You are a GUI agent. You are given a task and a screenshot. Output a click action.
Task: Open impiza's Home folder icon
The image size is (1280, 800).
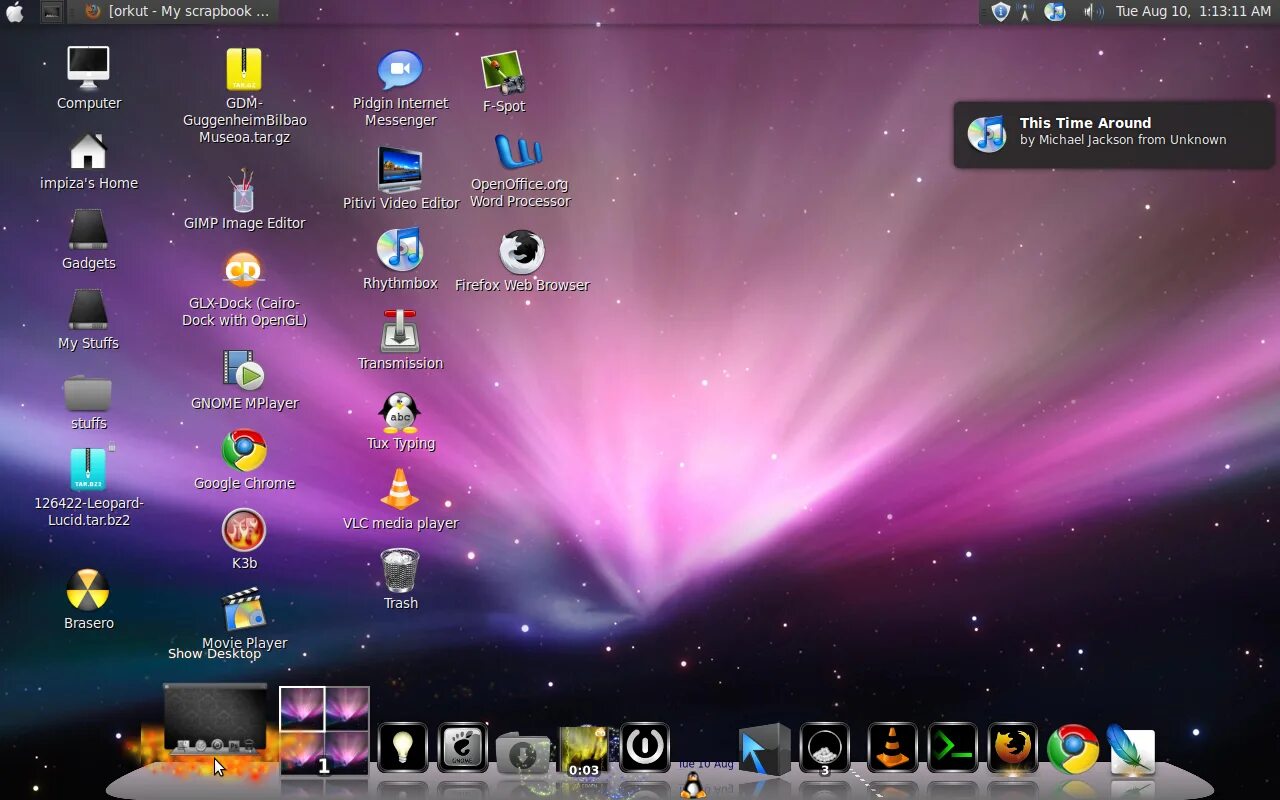click(x=89, y=151)
